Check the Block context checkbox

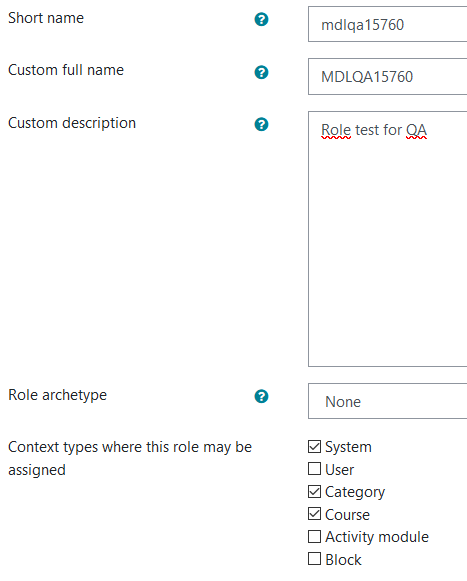click(314, 559)
